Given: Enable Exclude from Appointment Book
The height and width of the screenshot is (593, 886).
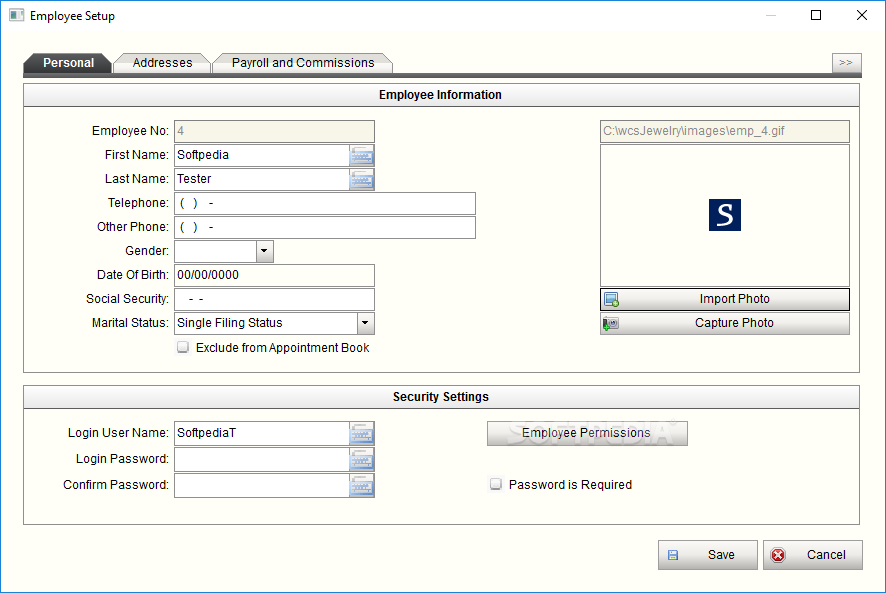Looking at the screenshot, I should point(183,348).
